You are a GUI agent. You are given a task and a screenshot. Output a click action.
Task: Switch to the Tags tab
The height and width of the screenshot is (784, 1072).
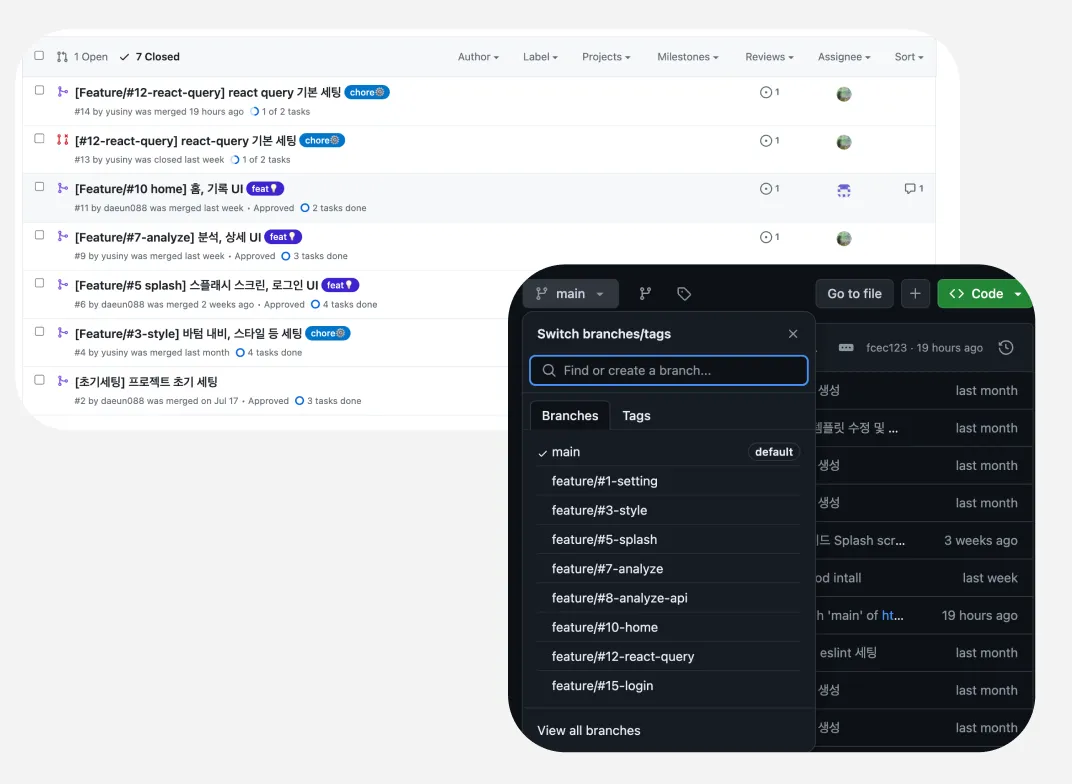pos(636,416)
